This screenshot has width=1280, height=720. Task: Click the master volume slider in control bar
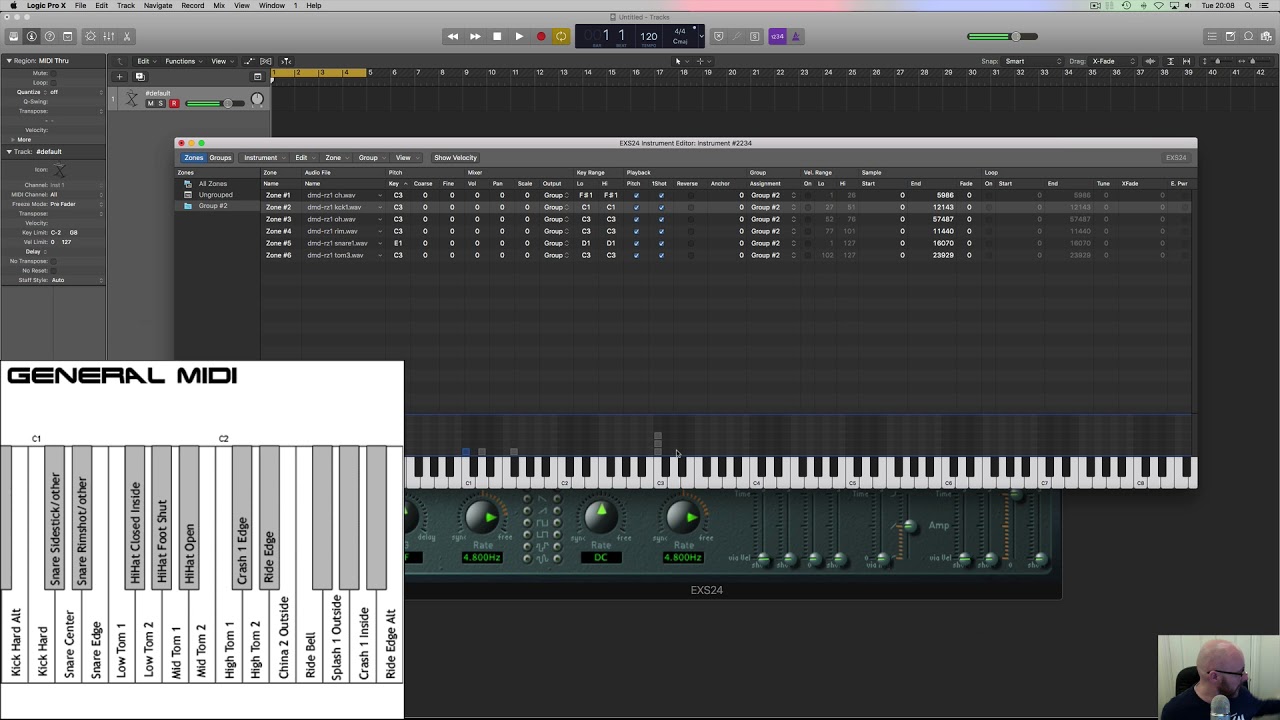tap(1002, 37)
